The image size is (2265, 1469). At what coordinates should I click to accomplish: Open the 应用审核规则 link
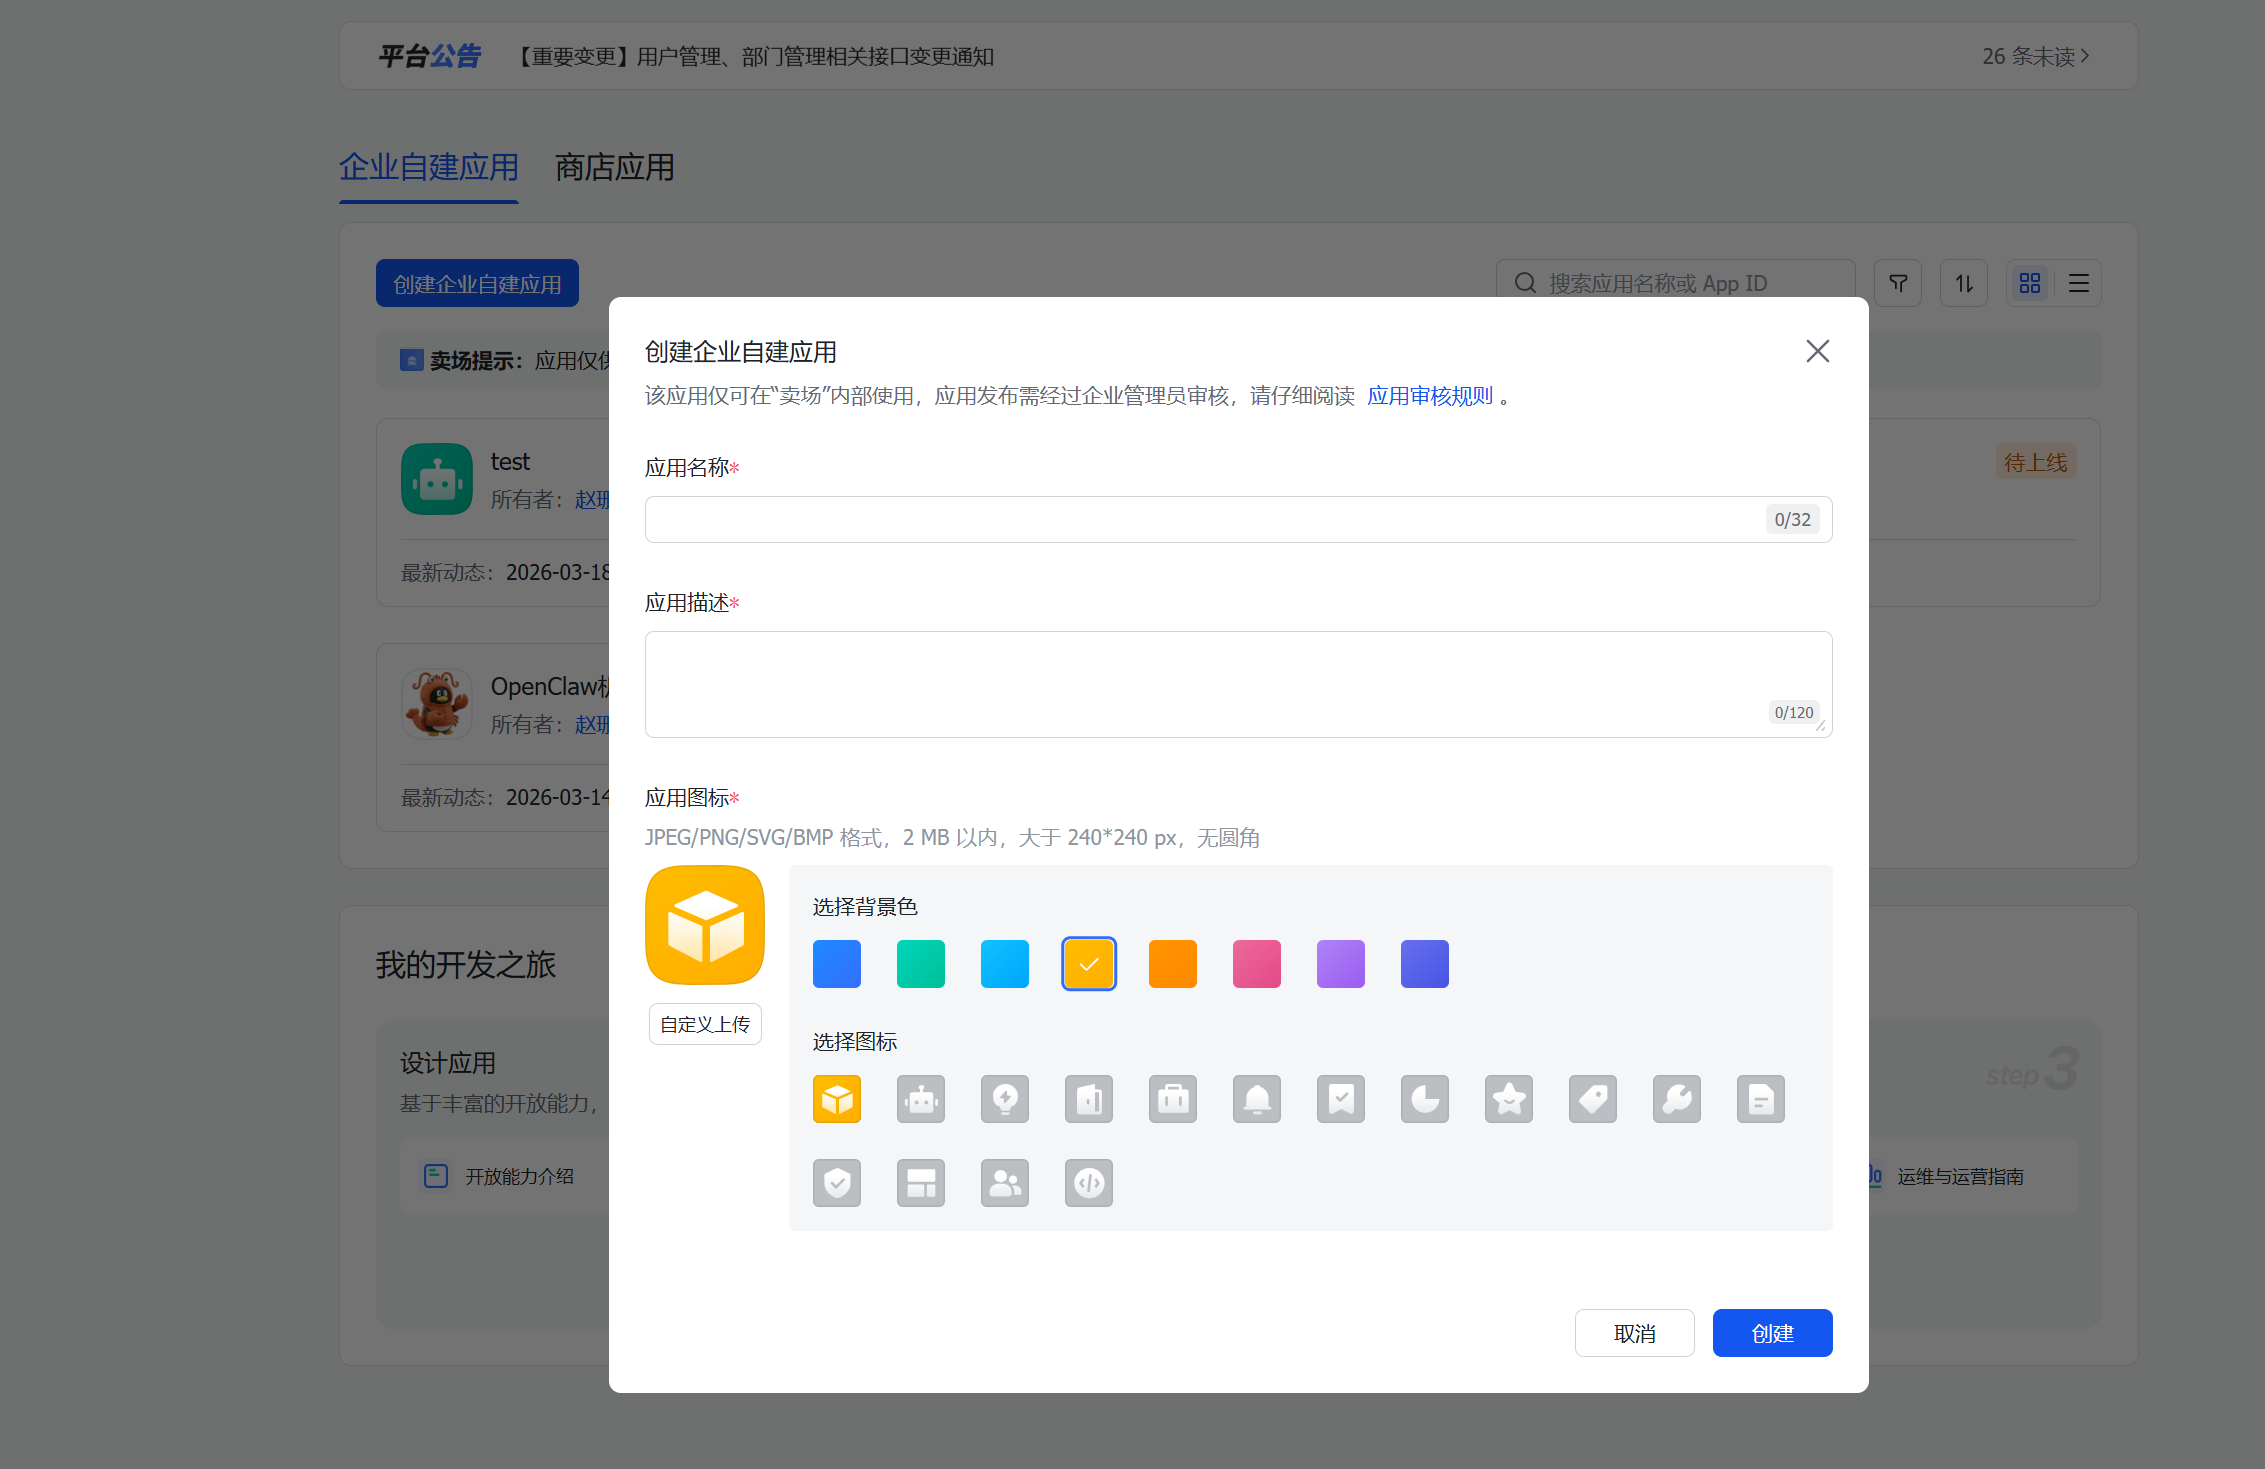point(1429,396)
